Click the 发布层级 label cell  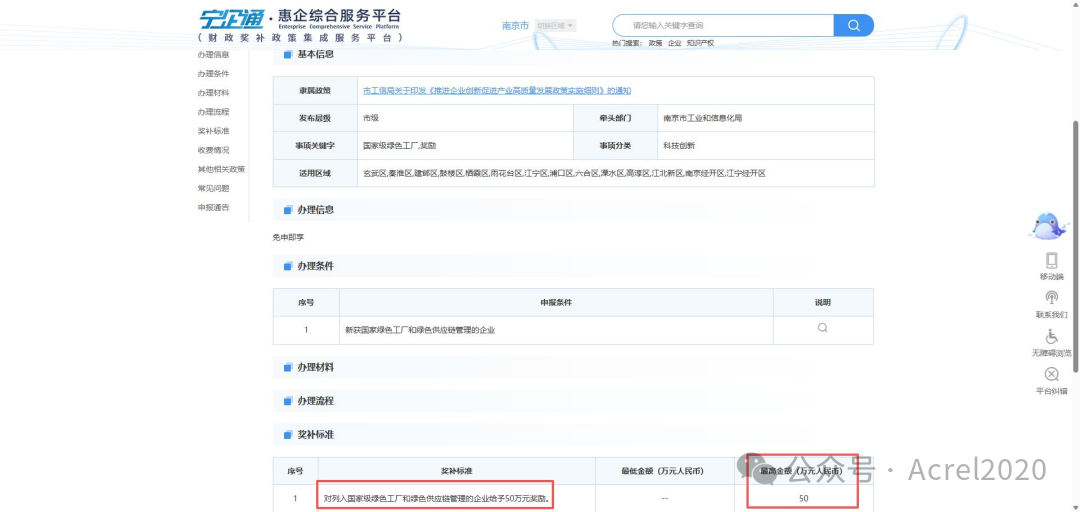(315, 118)
